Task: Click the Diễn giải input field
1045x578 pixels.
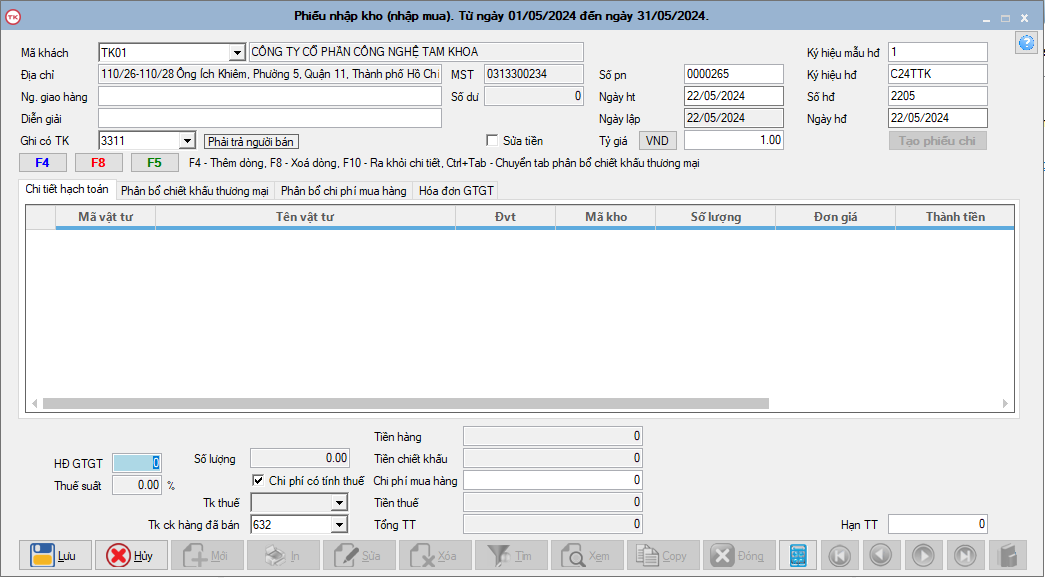Action: 269,118
